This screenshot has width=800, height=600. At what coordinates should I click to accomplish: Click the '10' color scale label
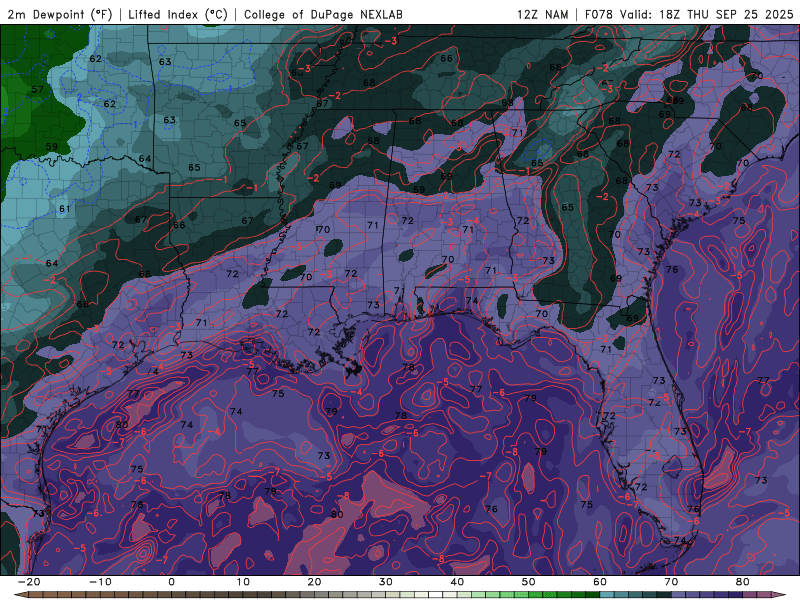(x=243, y=582)
